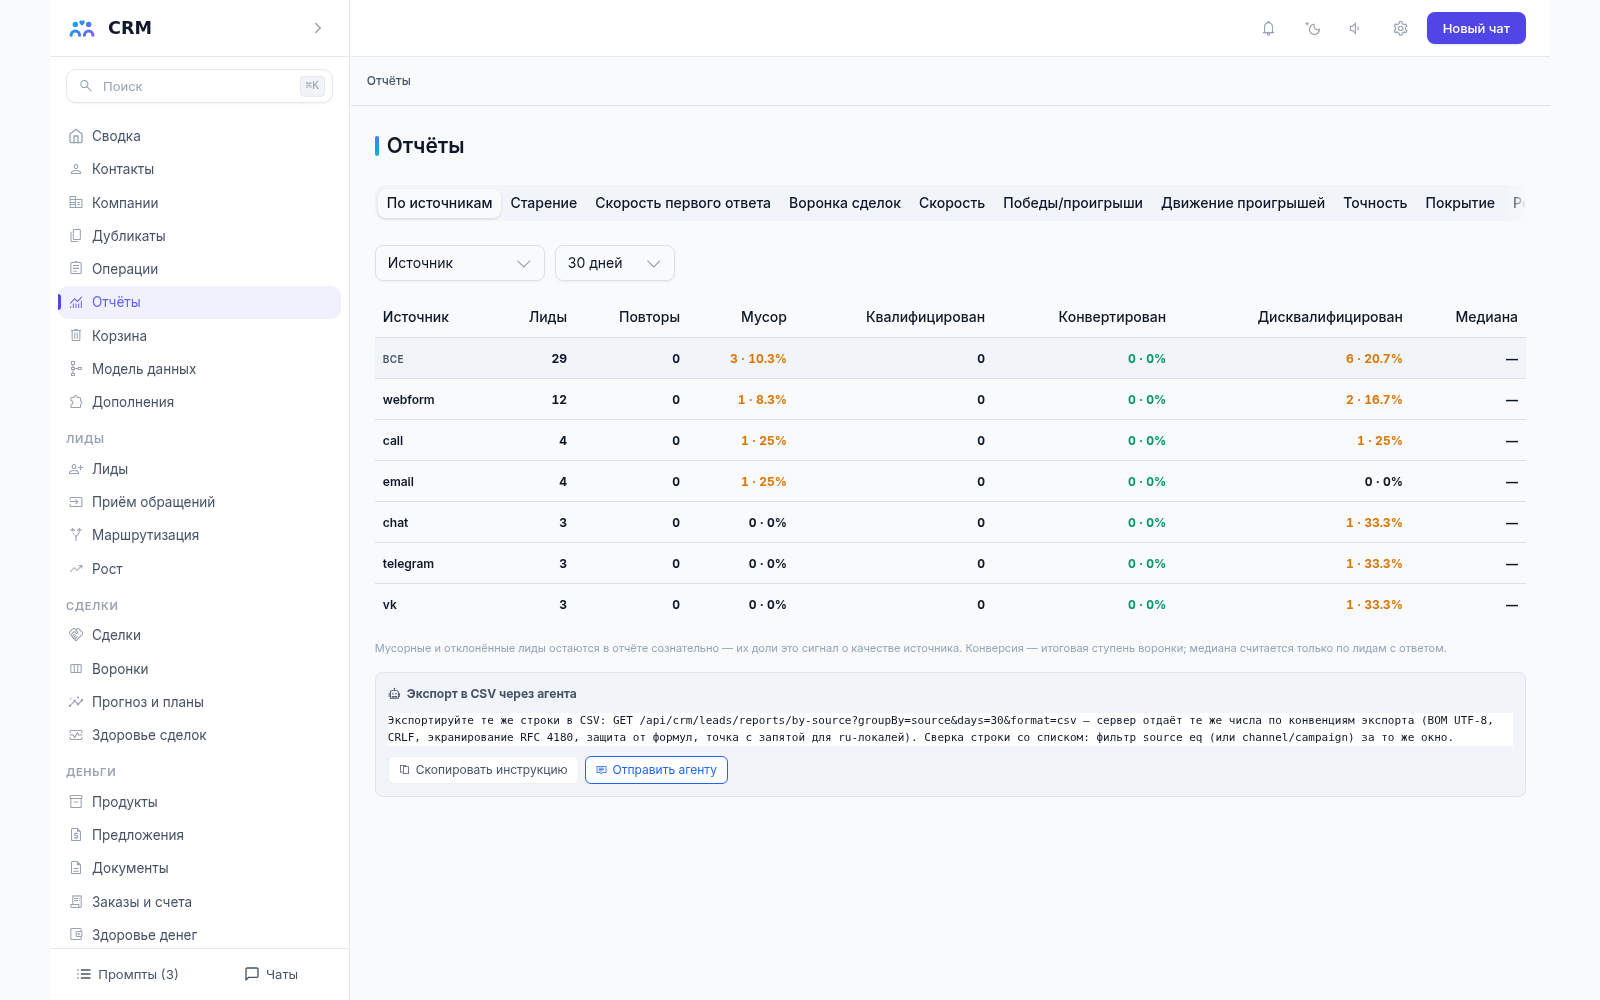Click Скопировать инструкцию button
This screenshot has height=1000, width=1600.
point(483,770)
